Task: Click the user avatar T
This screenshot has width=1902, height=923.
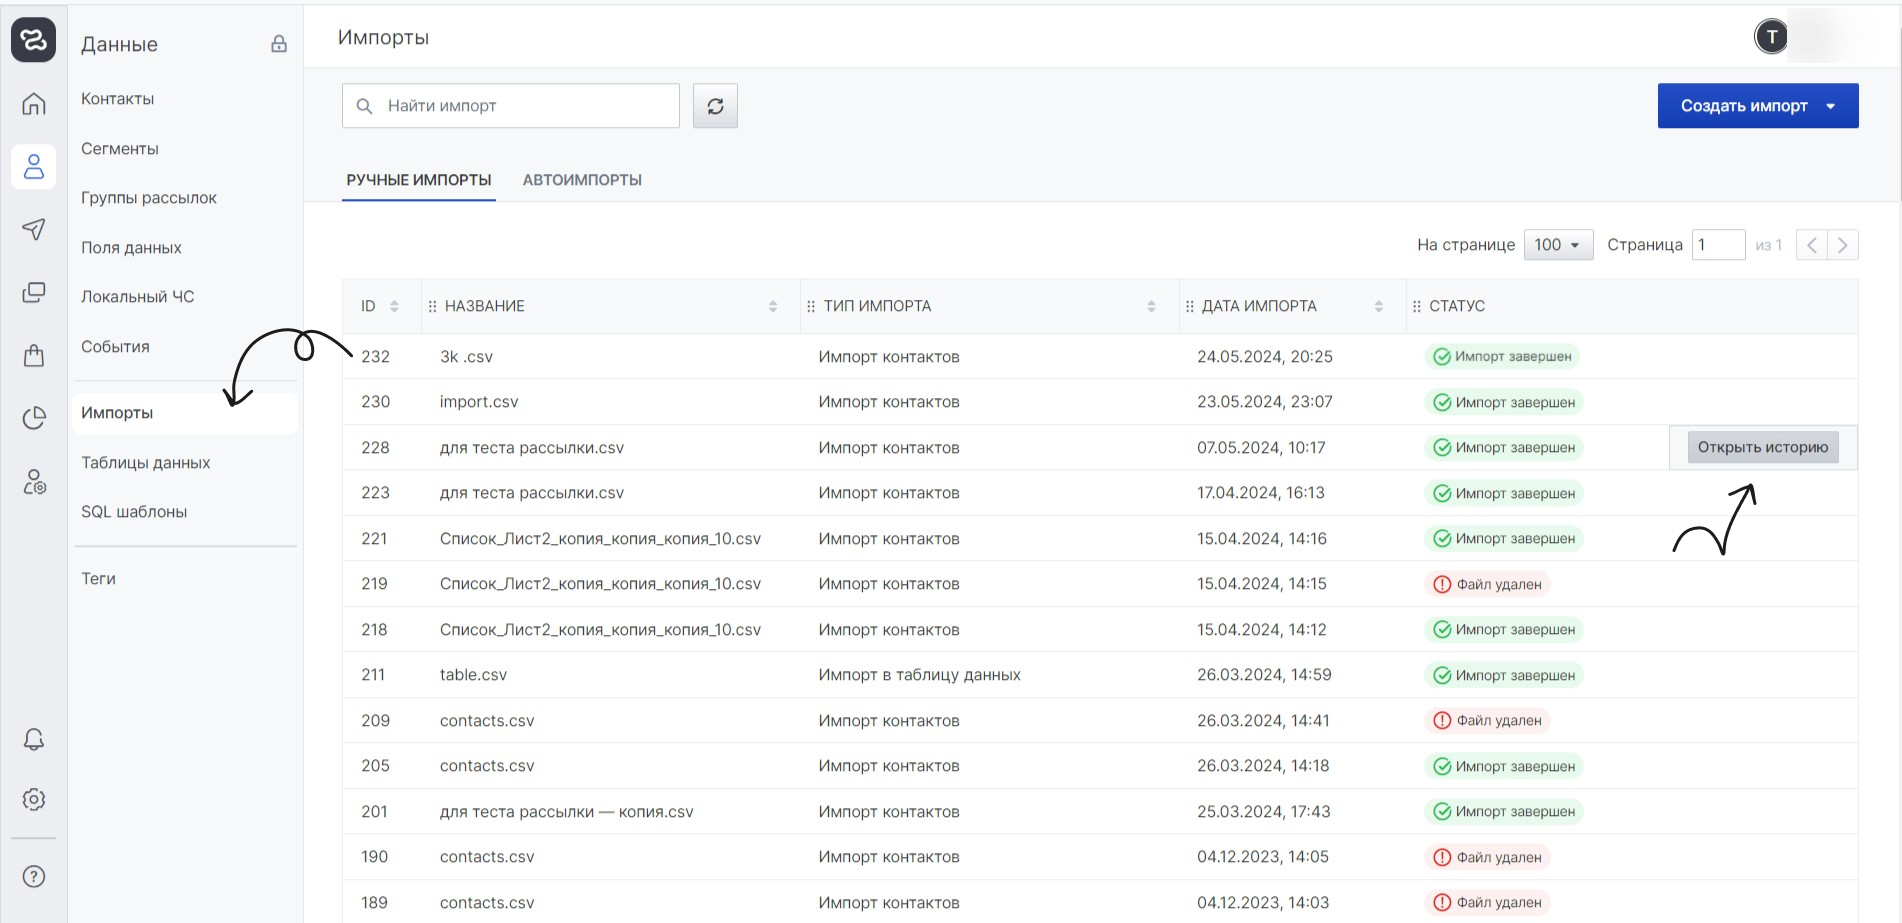Action: pyautogui.click(x=1771, y=37)
